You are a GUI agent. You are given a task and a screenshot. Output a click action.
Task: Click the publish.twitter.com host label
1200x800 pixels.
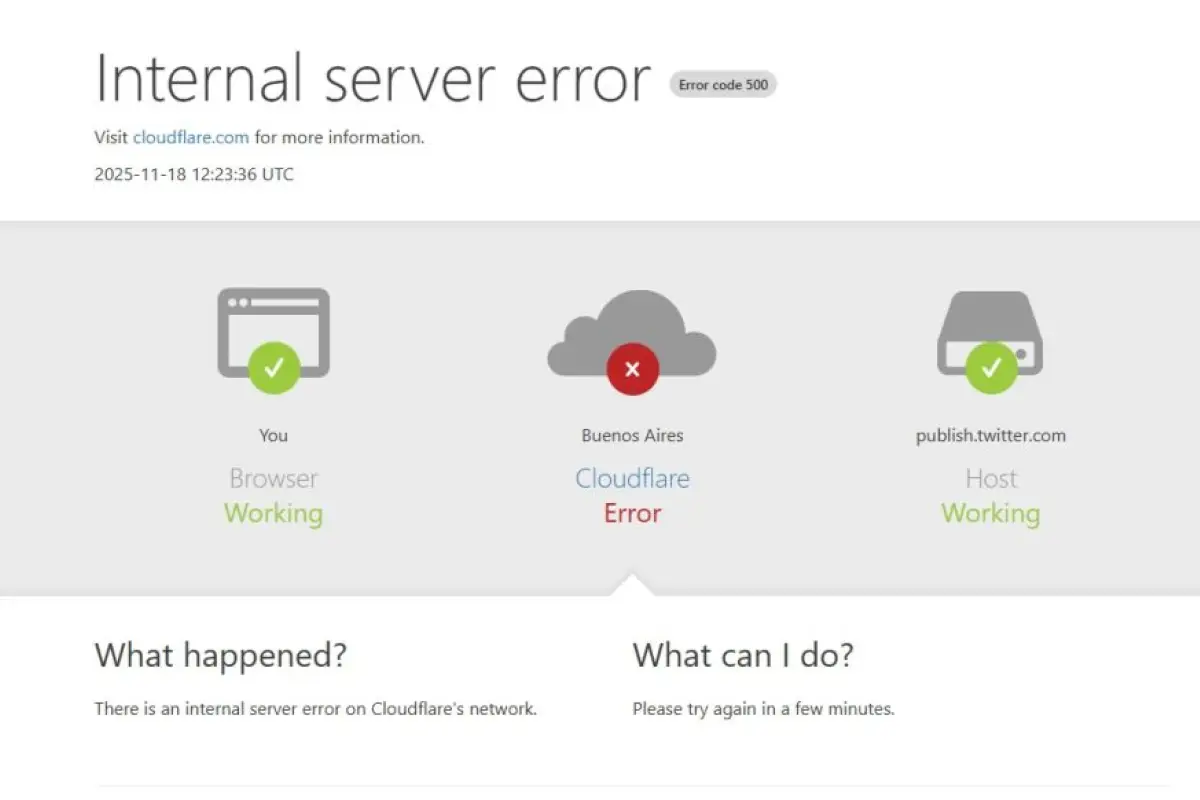tap(990, 435)
